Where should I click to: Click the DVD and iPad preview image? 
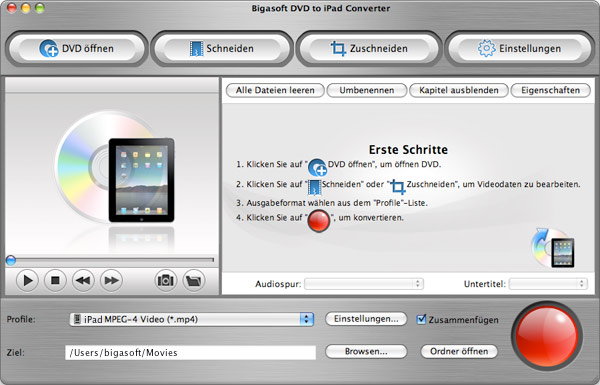click(x=115, y=167)
